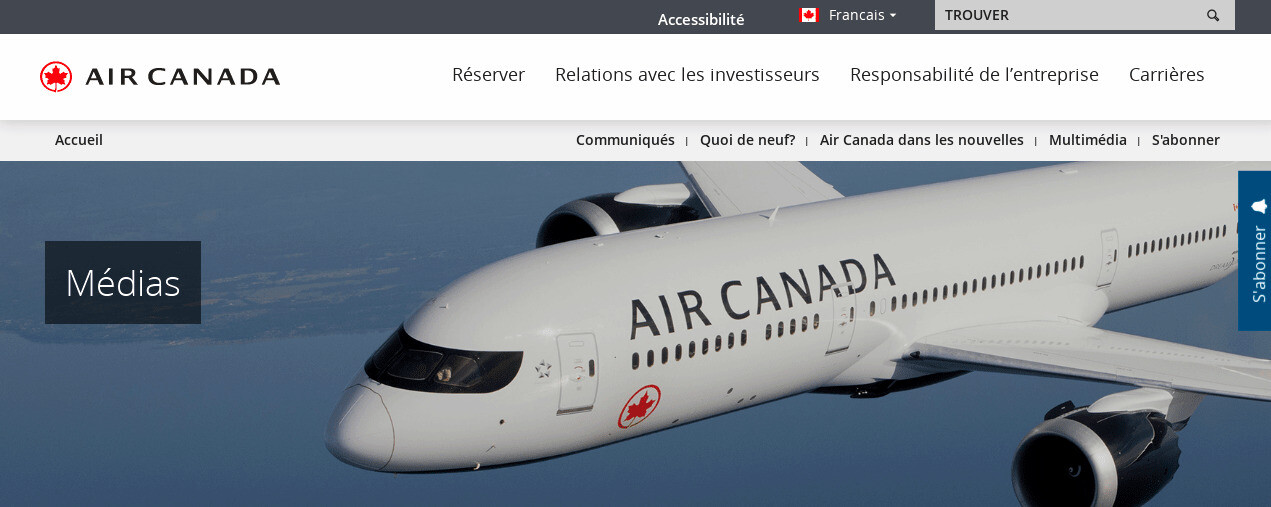Select Responsabilité de l'entreprise menu item
The width and height of the screenshot is (1271, 507).
[x=974, y=74]
